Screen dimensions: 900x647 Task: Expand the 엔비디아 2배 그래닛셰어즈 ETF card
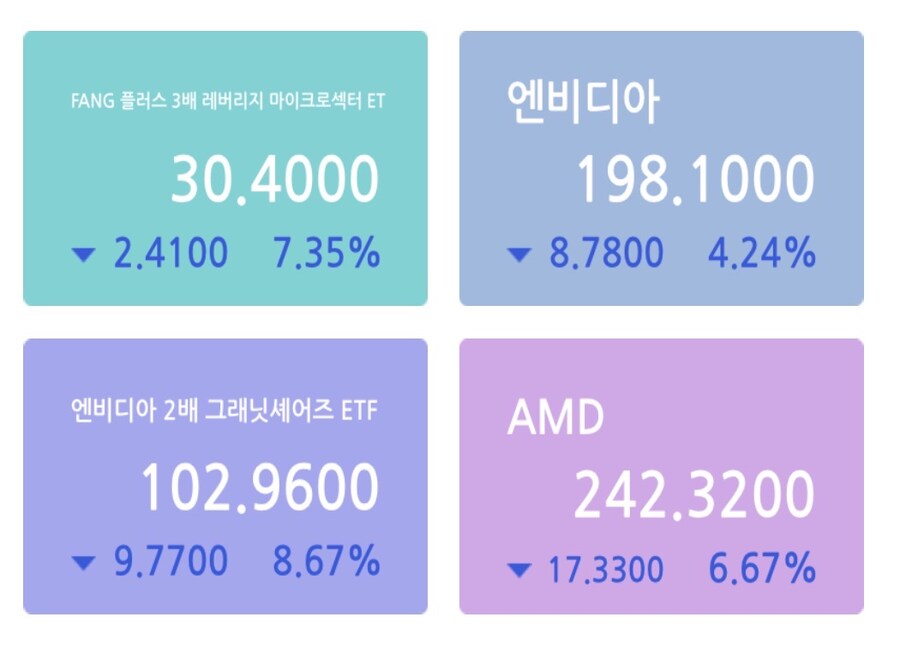coord(225,475)
